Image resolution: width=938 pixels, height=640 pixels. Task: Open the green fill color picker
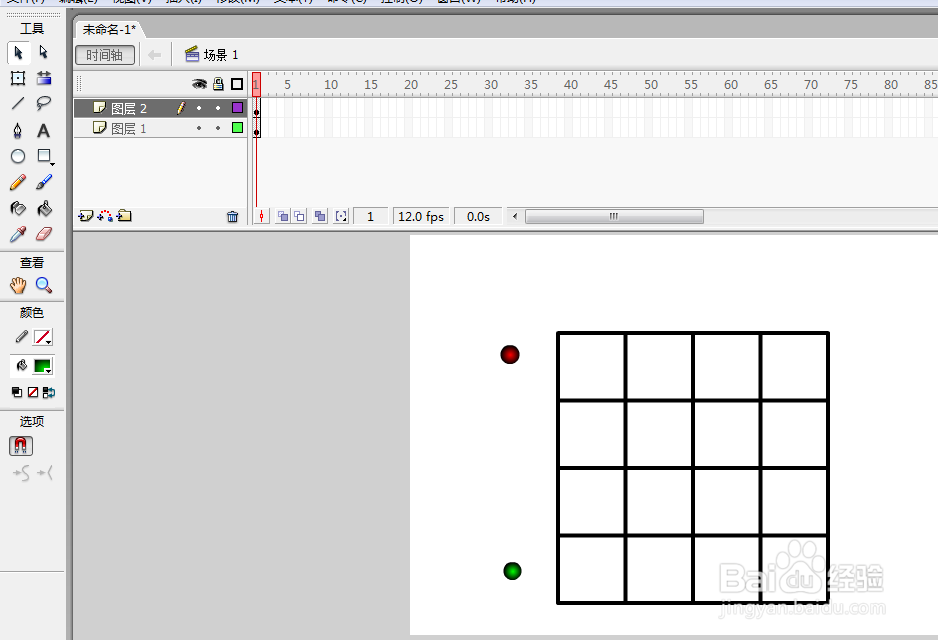coord(43,366)
